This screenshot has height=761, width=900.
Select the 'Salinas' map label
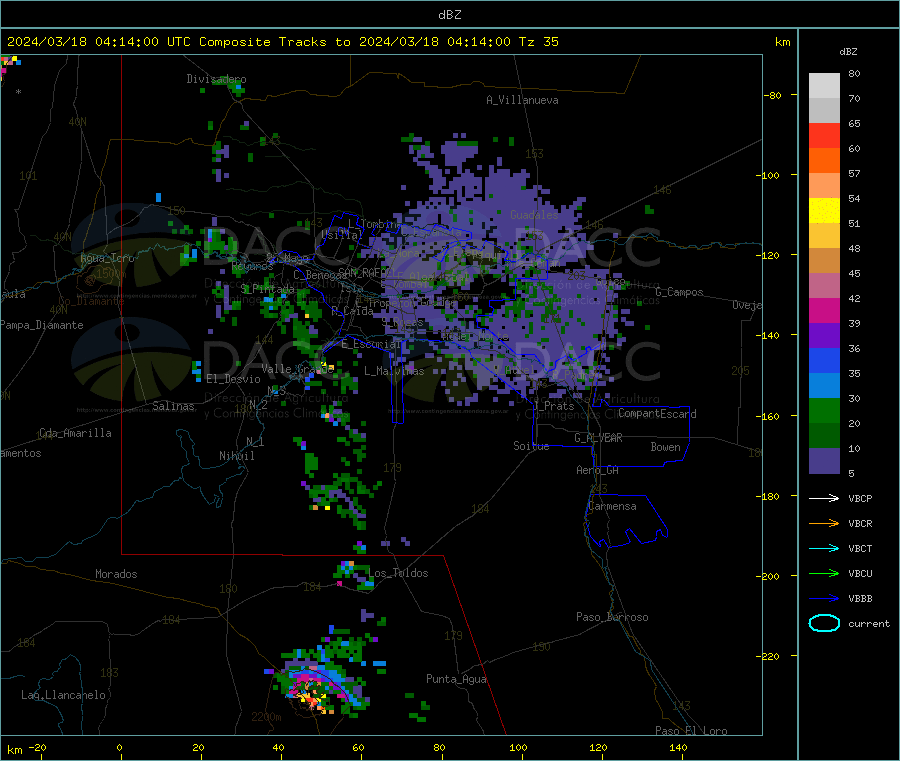173,406
